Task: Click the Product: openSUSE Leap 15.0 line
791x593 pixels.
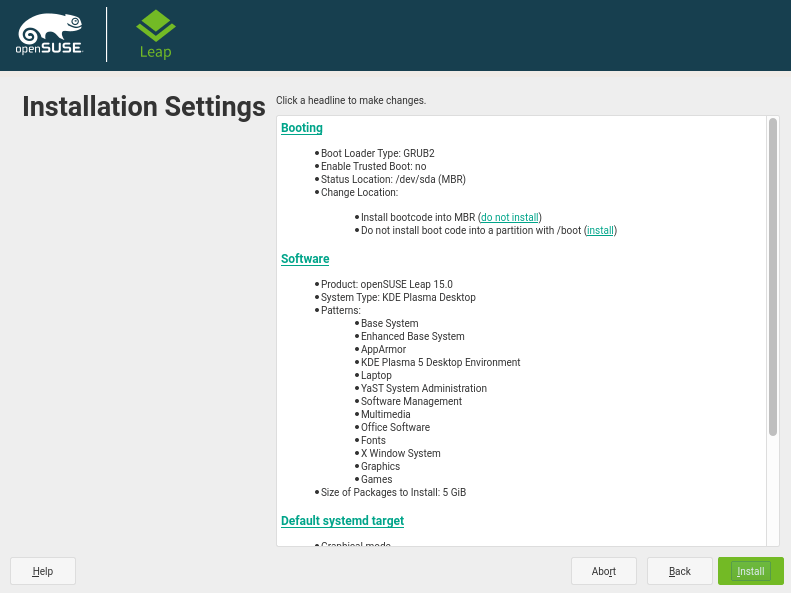Action: click(x=386, y=284)
